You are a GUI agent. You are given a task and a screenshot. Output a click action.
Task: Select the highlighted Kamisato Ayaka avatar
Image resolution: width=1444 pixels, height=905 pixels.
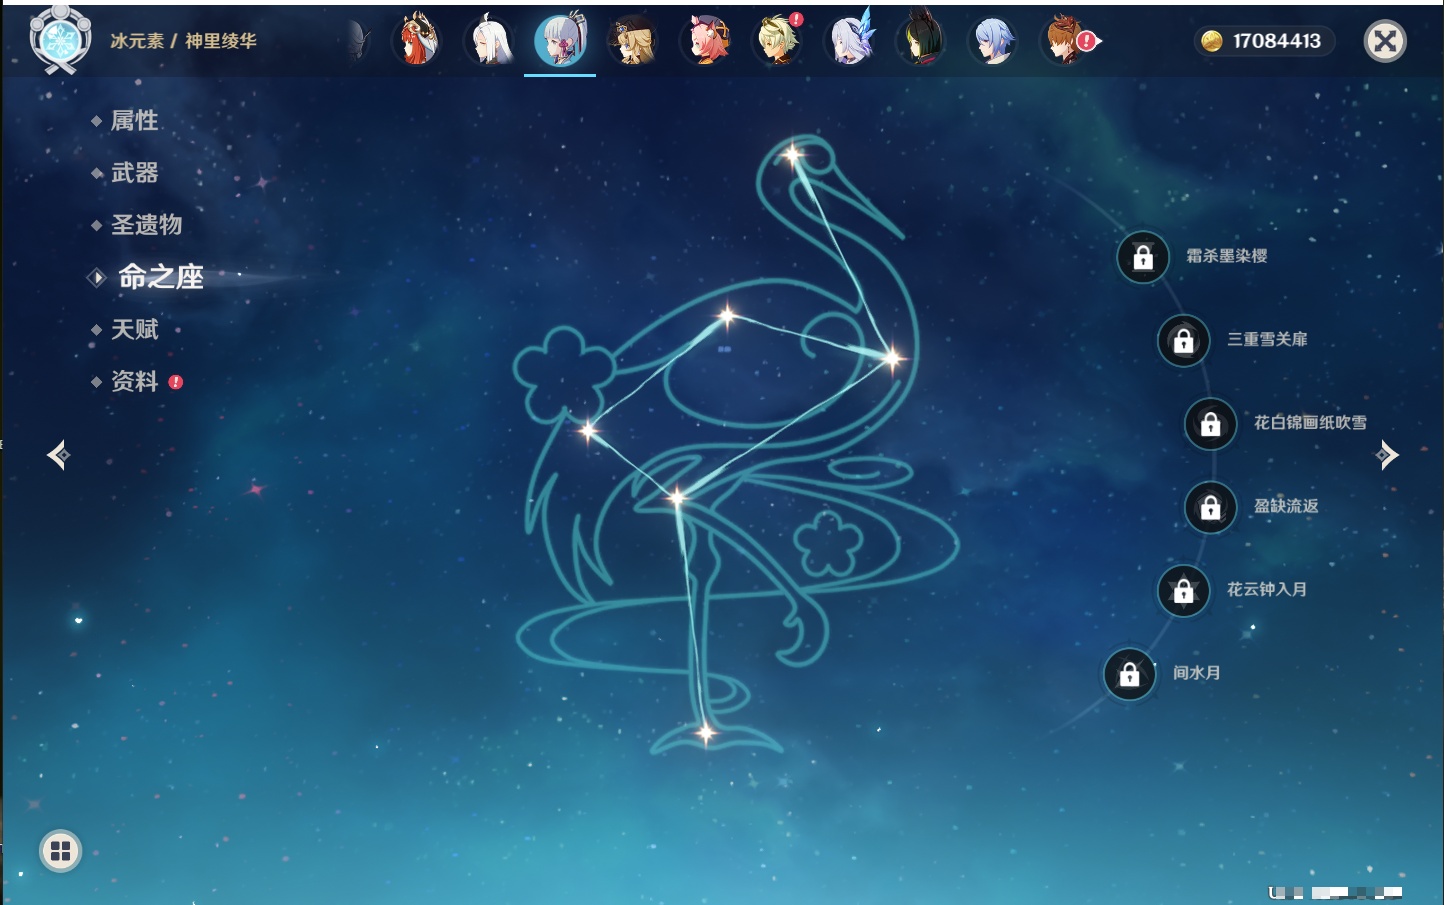[x=560, y=40]
